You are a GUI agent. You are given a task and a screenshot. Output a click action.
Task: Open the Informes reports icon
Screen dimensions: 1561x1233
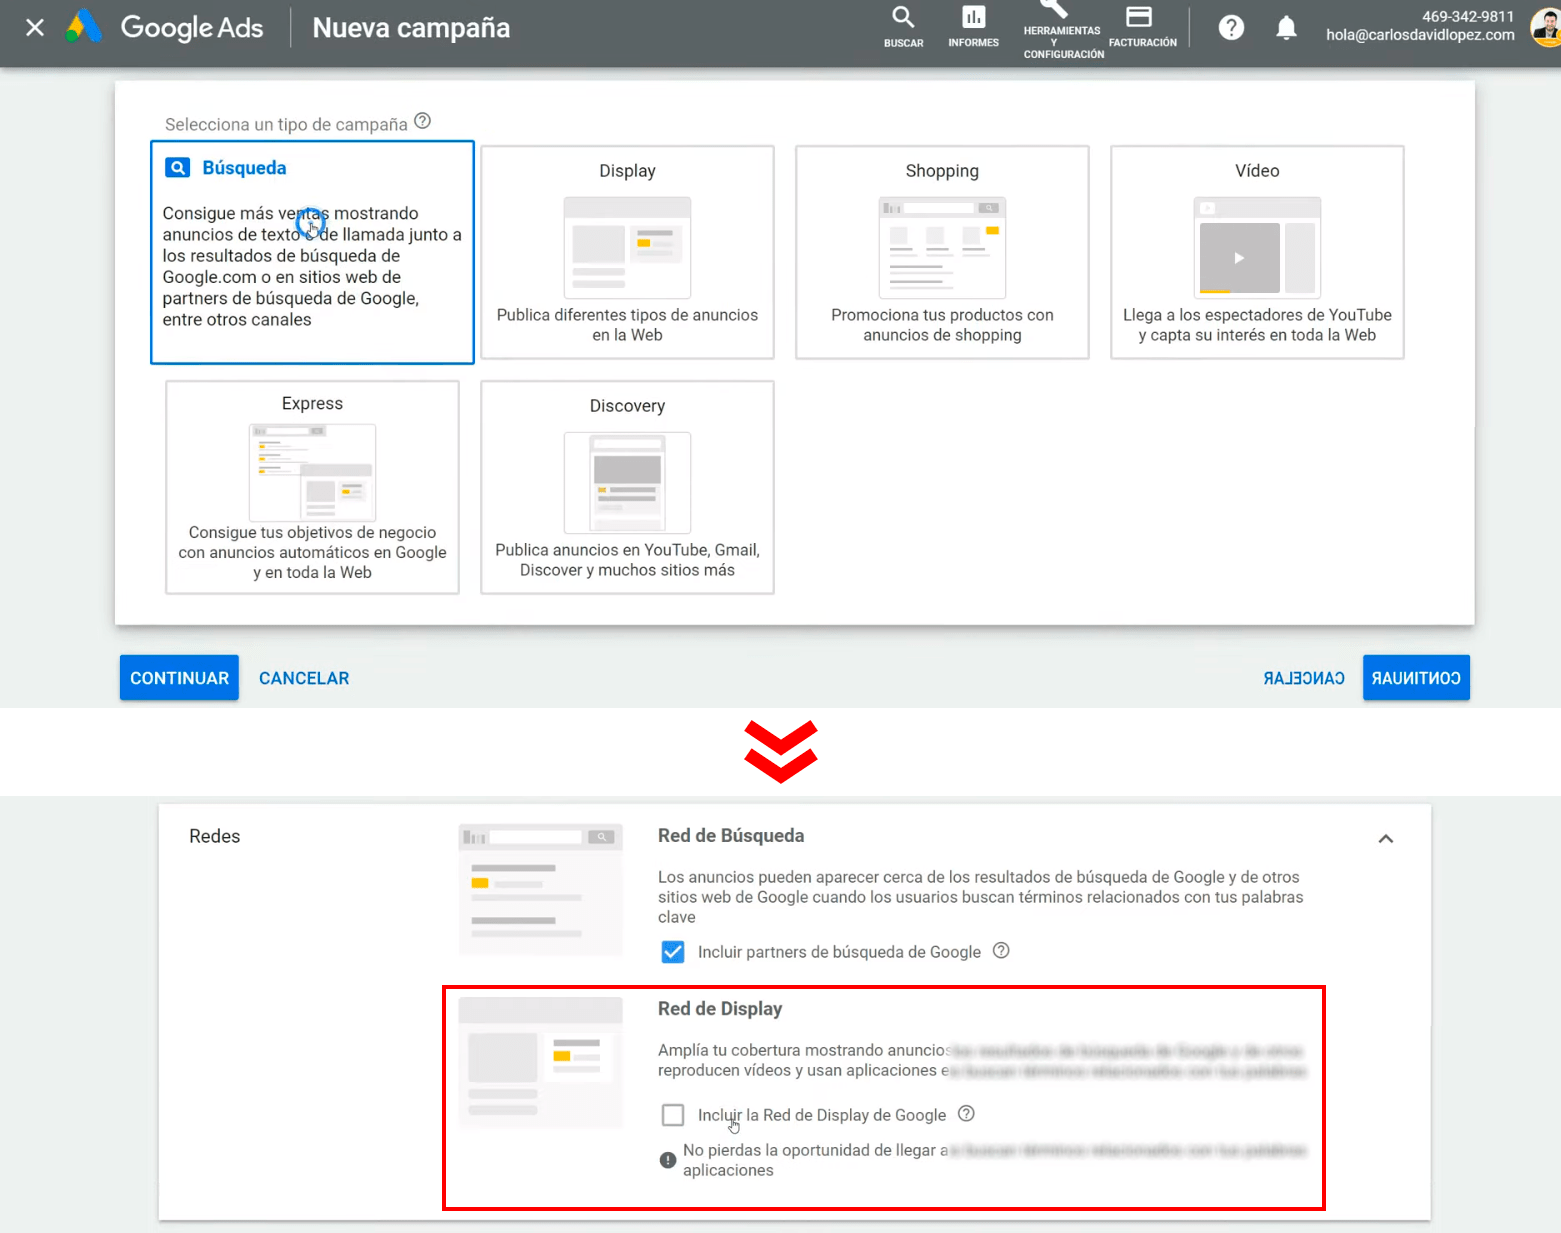pos(973,27)
